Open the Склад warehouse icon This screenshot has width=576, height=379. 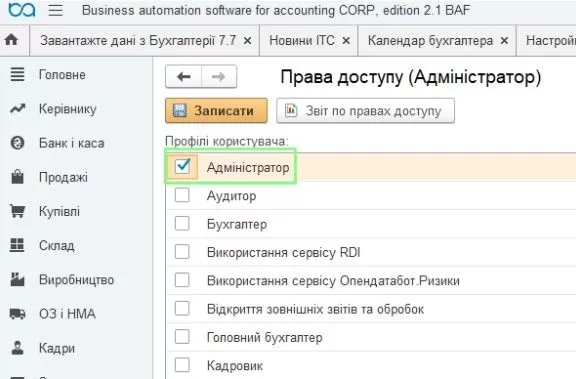click(17, 245)
